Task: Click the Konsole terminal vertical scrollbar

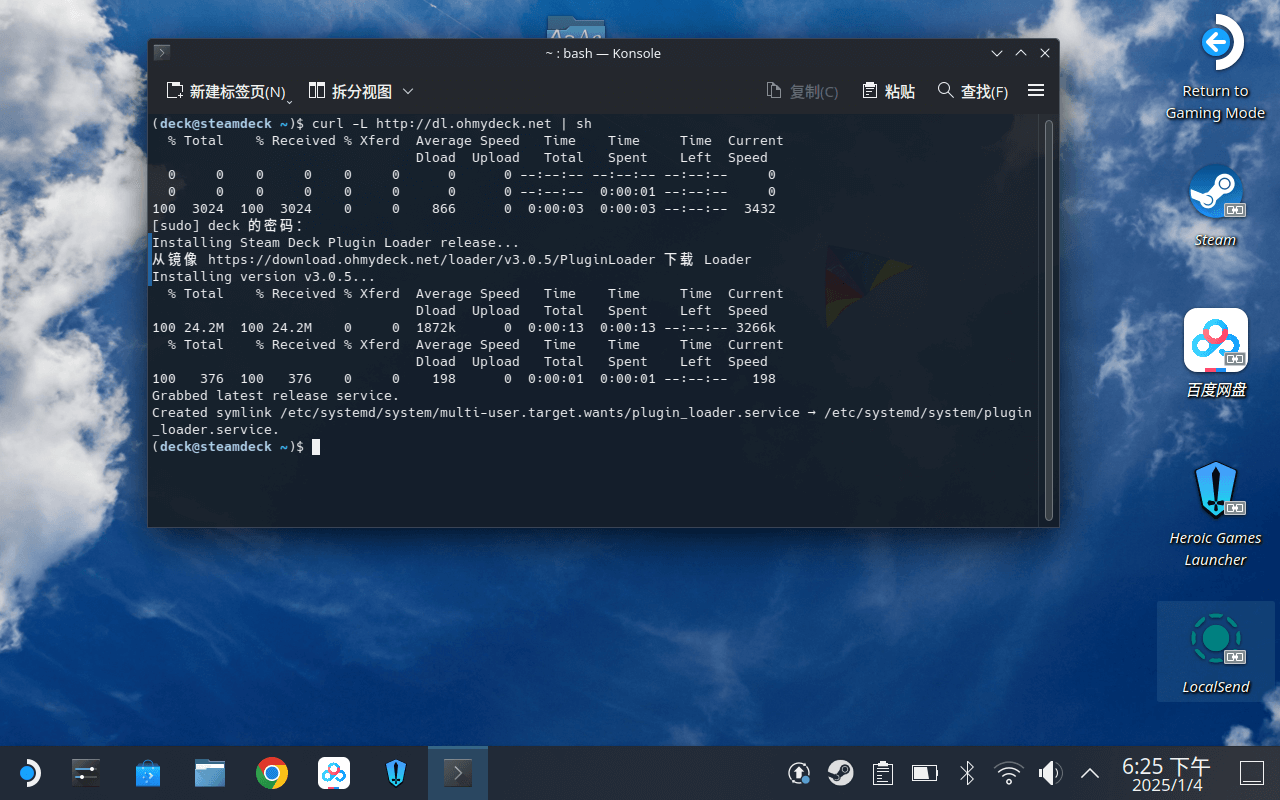Action: 1049,320
